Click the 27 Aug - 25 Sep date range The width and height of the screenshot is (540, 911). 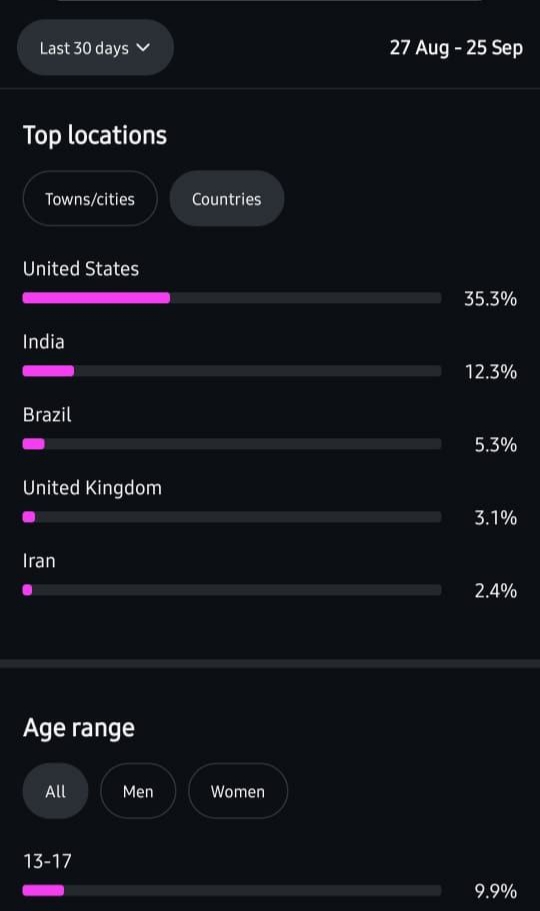pyautogui.click(x=456, y=48)
